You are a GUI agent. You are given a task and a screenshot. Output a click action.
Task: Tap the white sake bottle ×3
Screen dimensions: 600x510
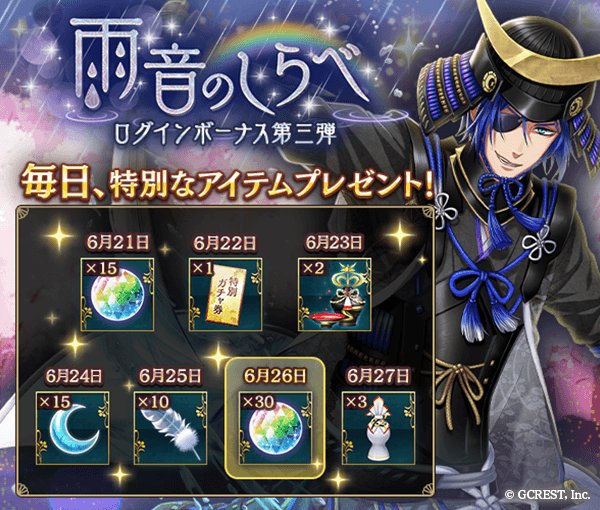click(x=378, y=428)
